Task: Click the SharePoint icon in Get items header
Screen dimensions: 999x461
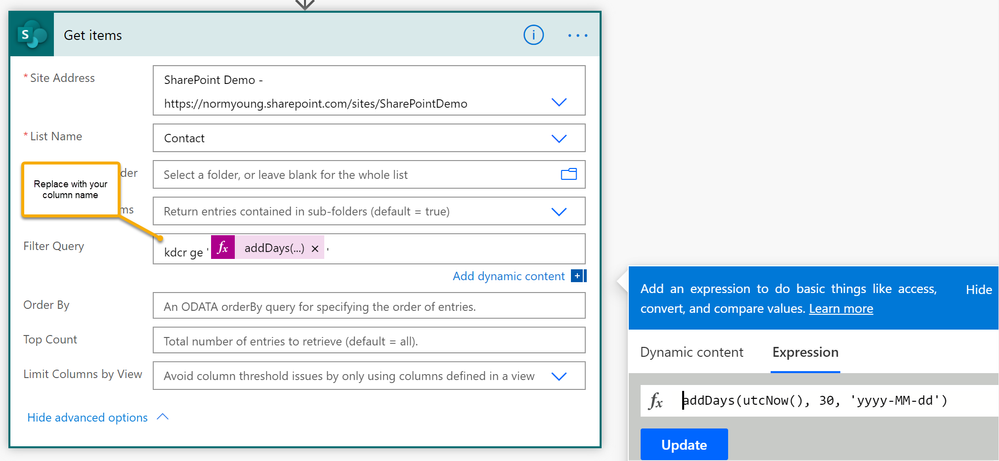Action: pyautogui.click(x=33, y=35)
